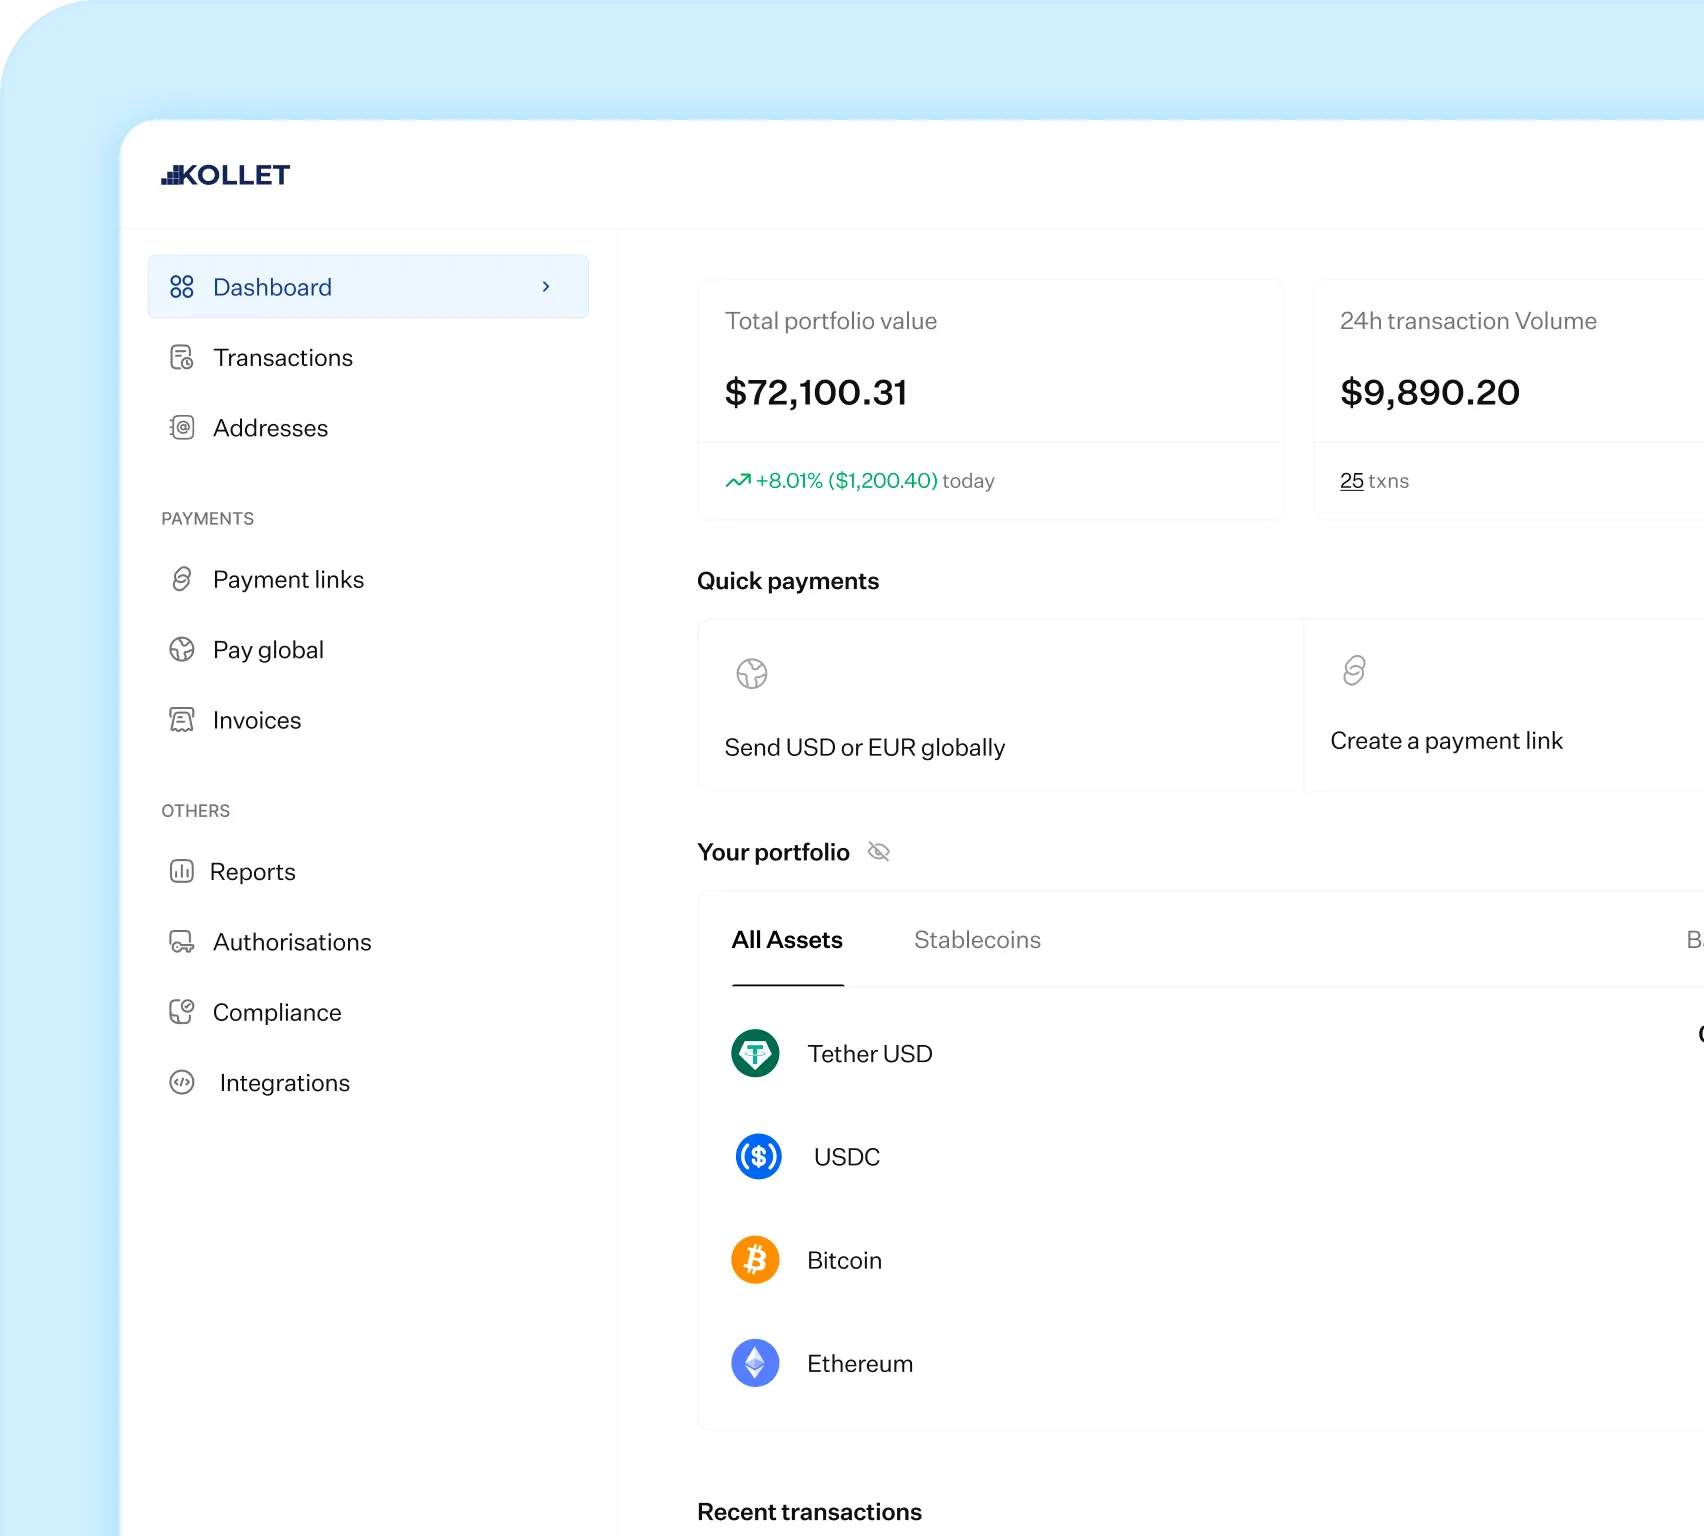Expand the Dashboard menu chevron

click(546, 287)
